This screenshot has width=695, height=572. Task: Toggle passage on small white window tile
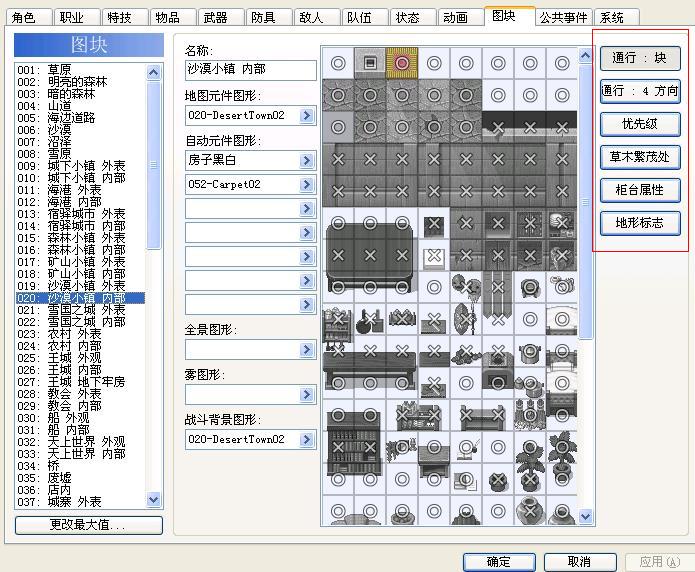[x=434, y=256]
